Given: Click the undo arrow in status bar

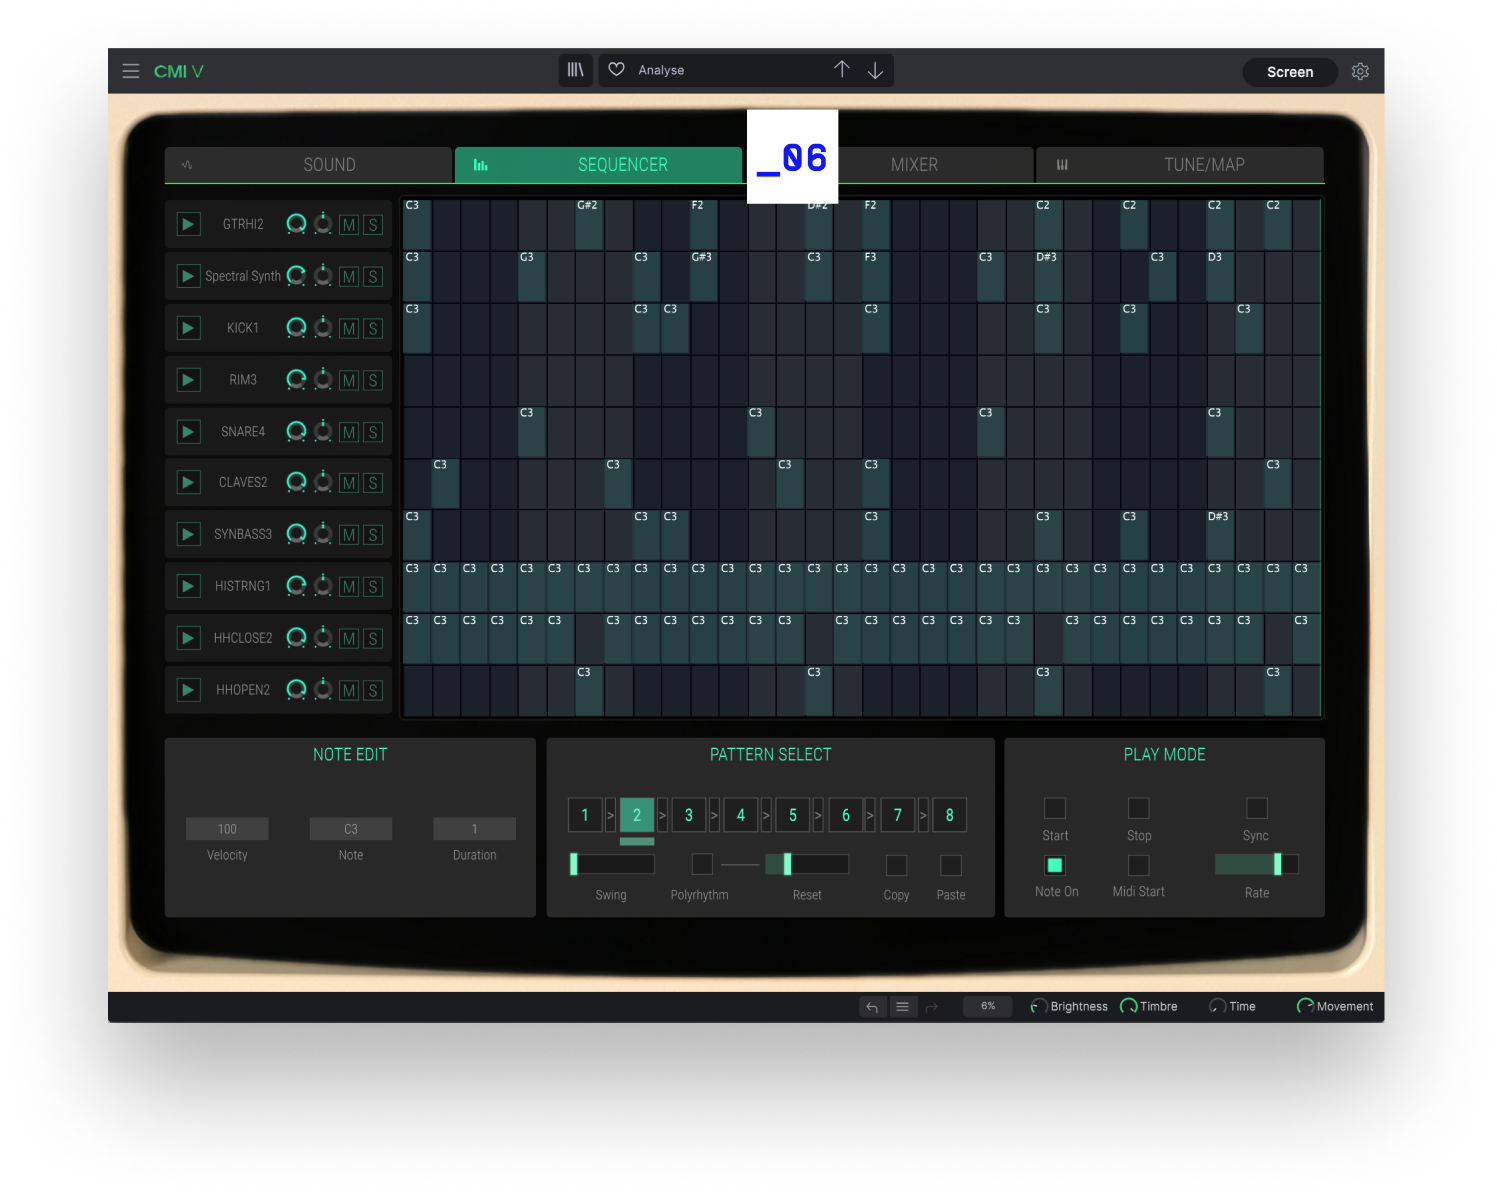Looking at the screenshot, I should click(x=872, y=1007).
